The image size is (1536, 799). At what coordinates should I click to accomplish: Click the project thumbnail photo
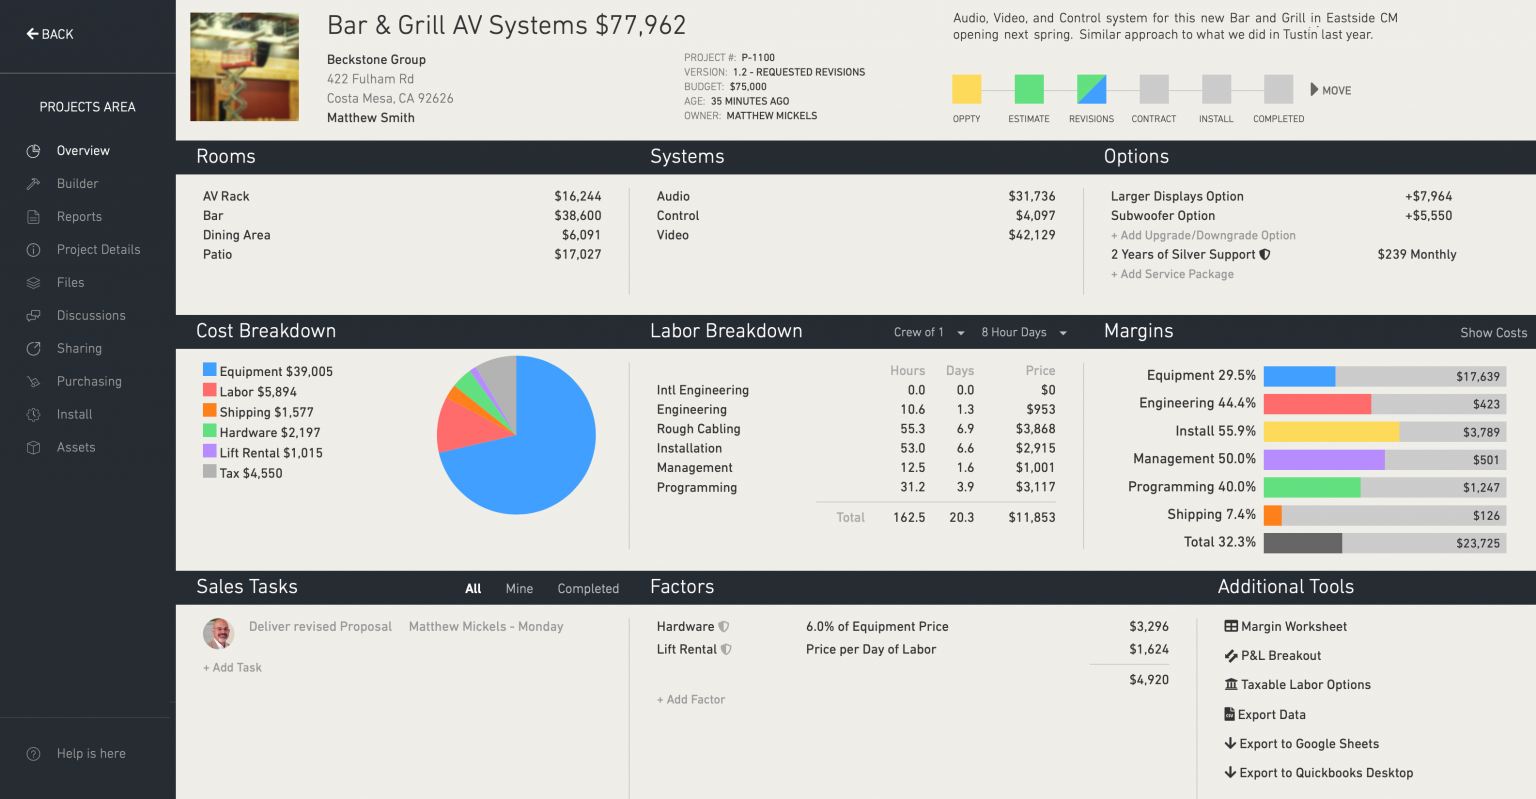click(x=245, y=67)
